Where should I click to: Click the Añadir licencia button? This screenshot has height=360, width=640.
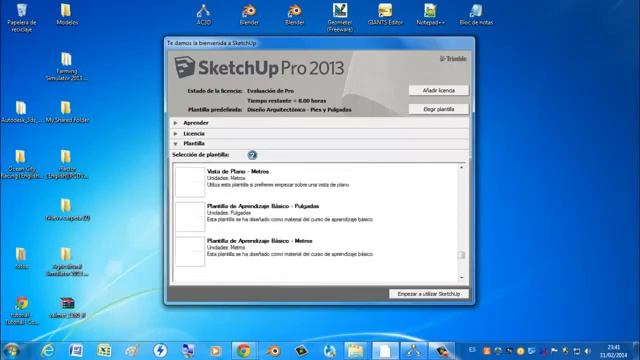[x=439, y=90]
